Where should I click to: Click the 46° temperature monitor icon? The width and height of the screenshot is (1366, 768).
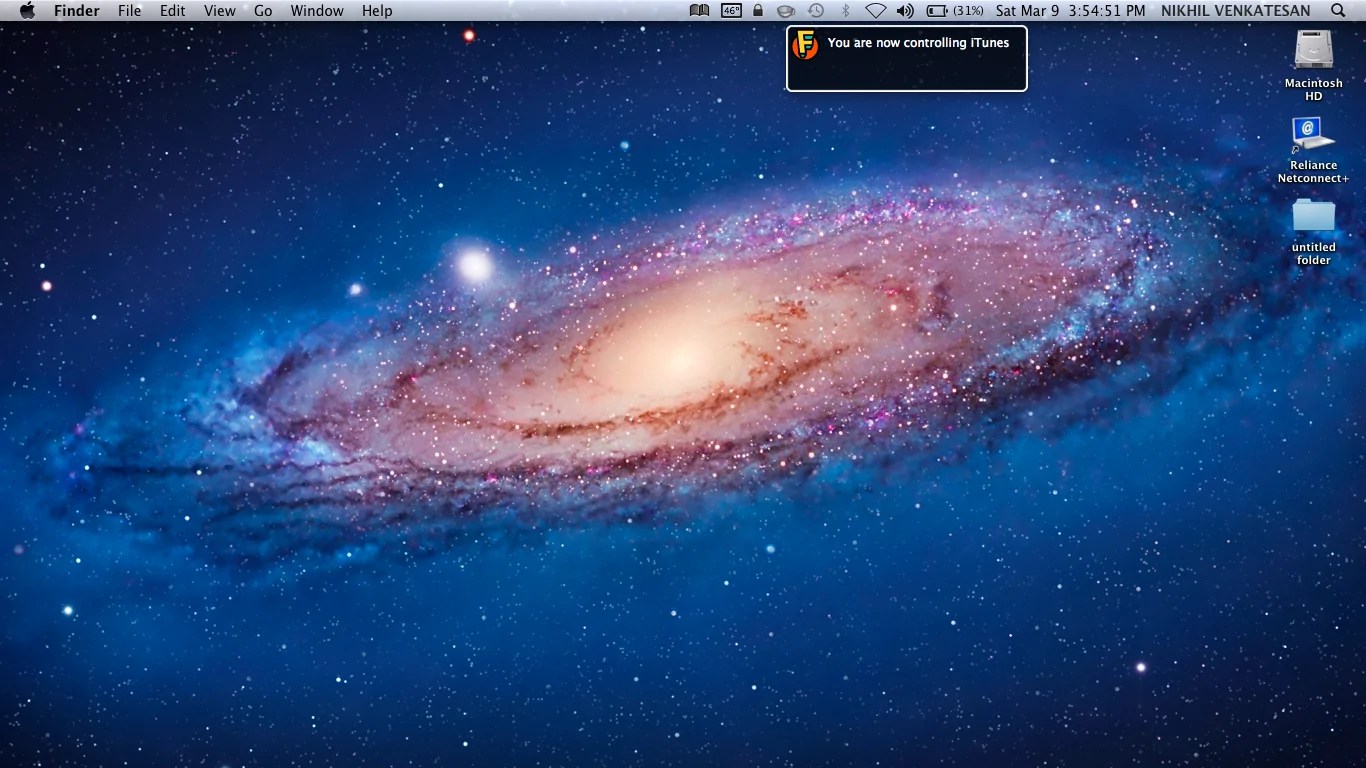pyautogui.click(x=731, y=11)
